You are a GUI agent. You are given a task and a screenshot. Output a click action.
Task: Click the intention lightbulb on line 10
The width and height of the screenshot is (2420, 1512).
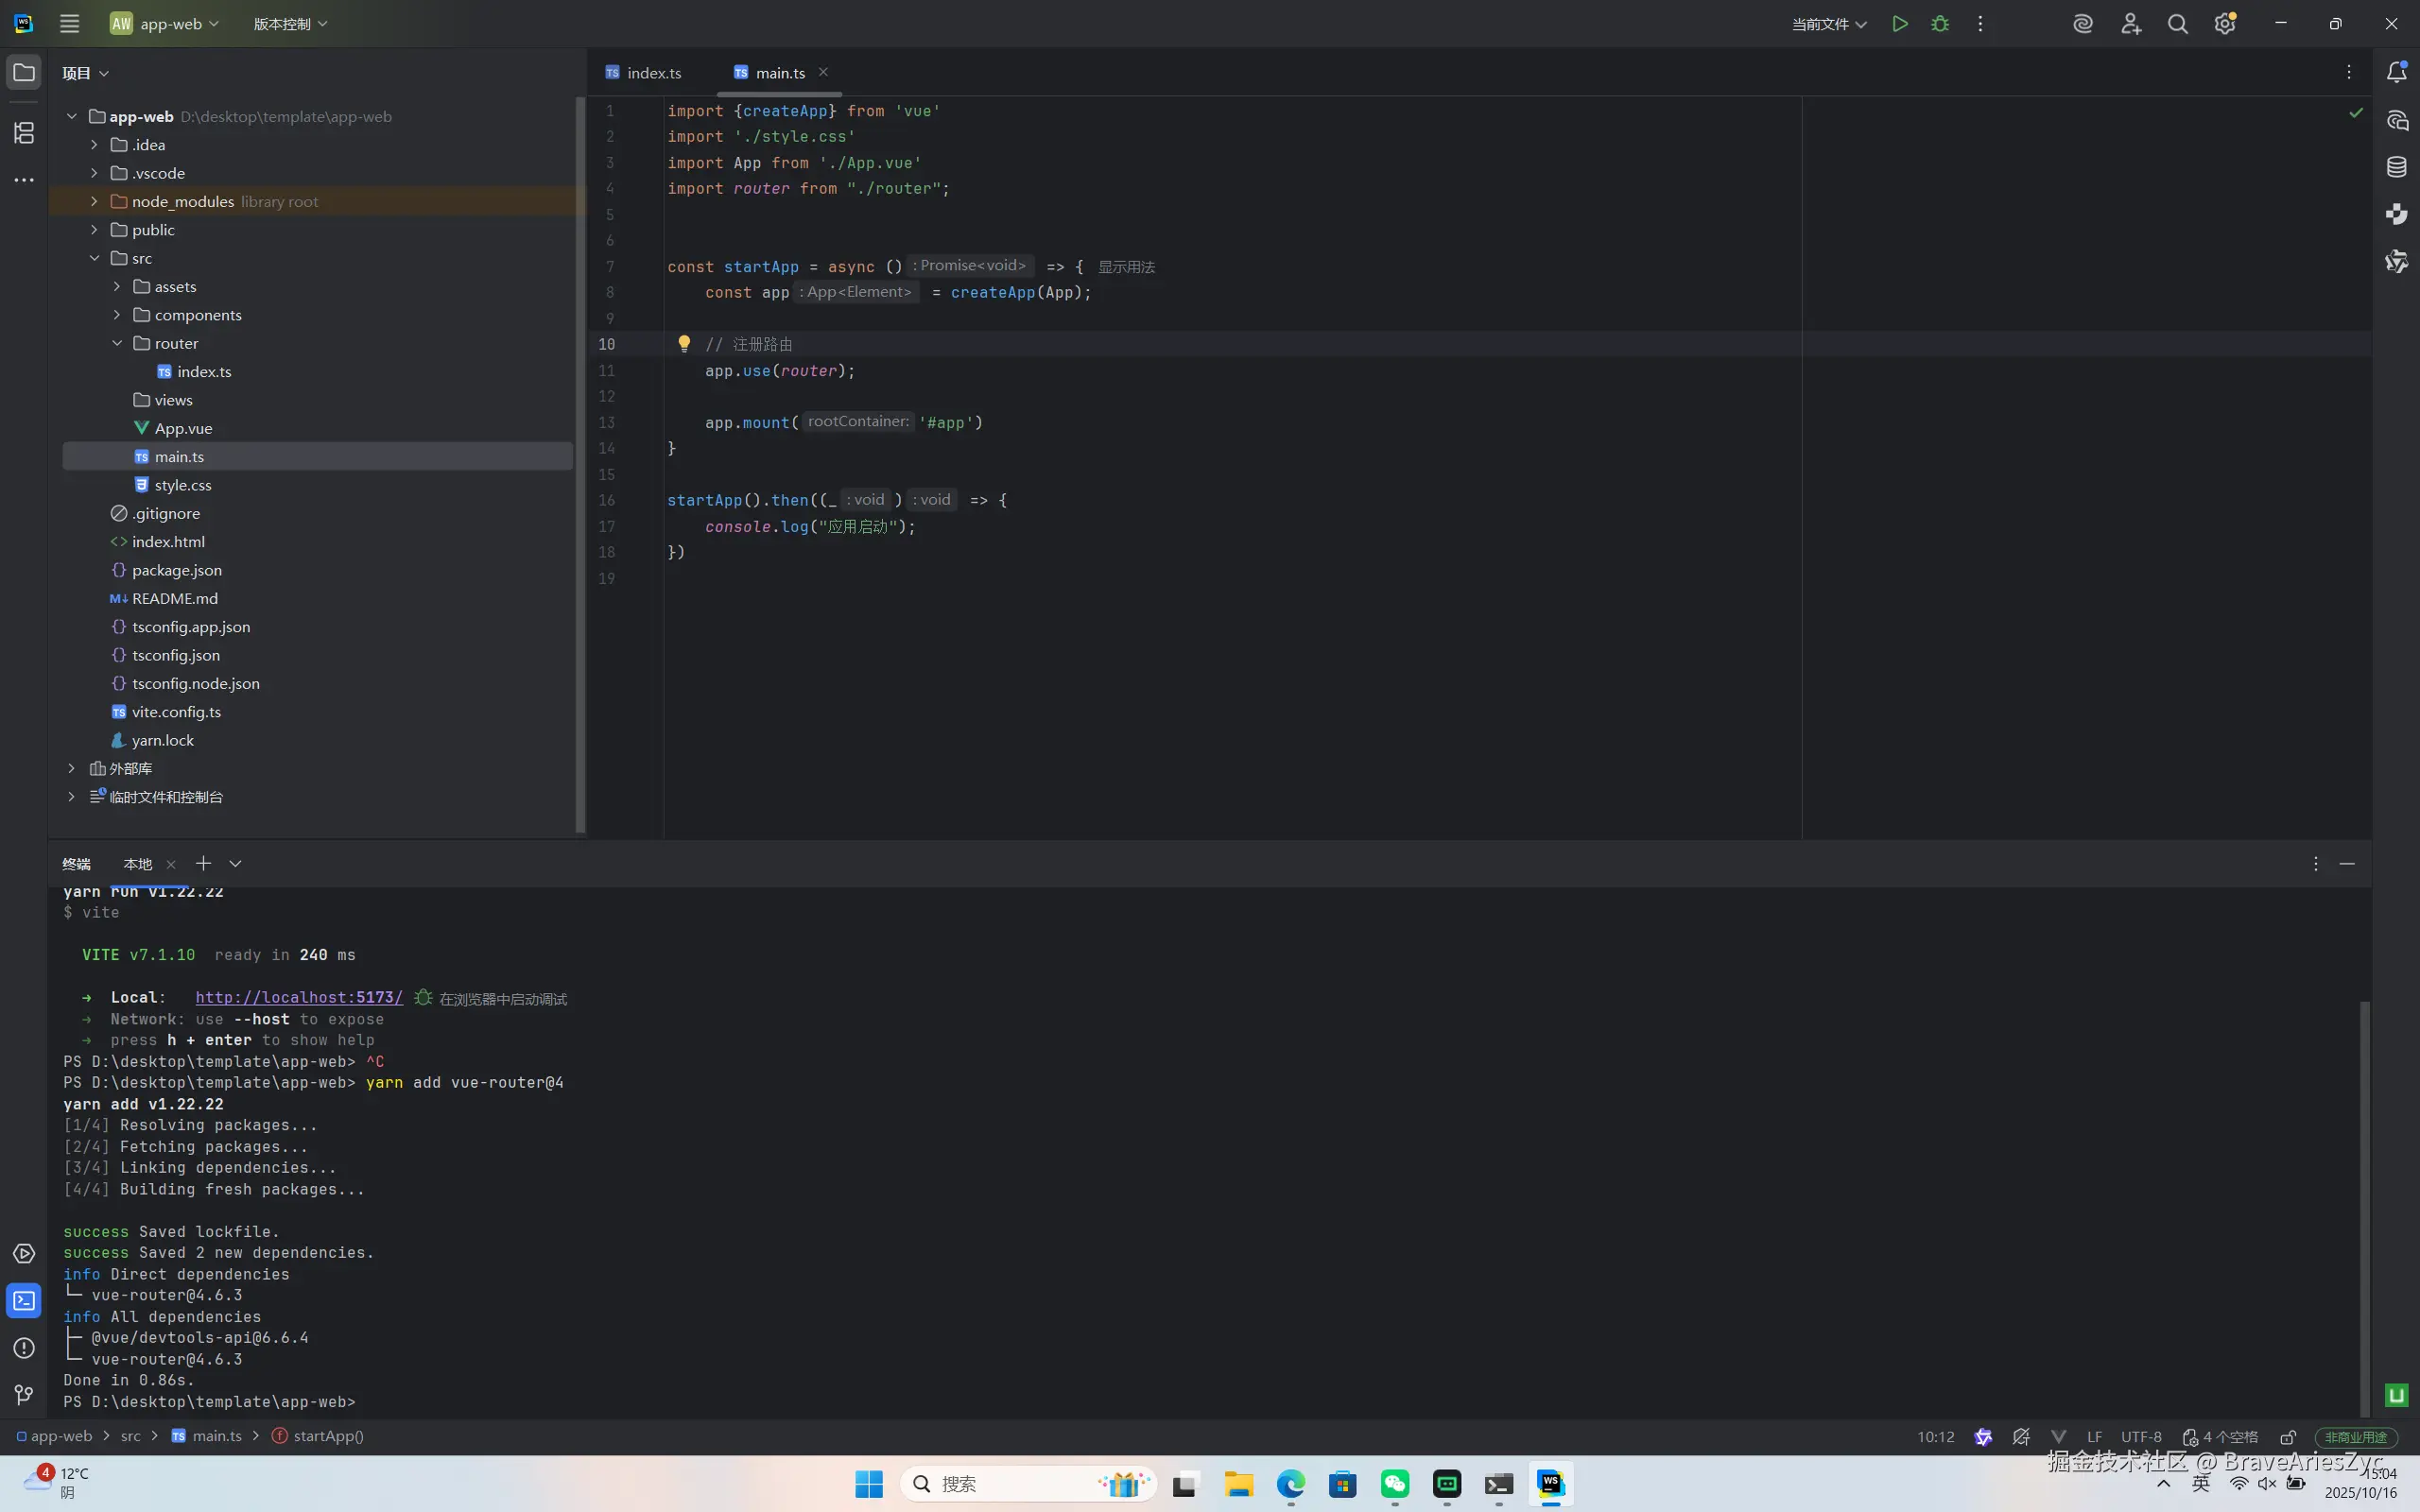(684, 344)
